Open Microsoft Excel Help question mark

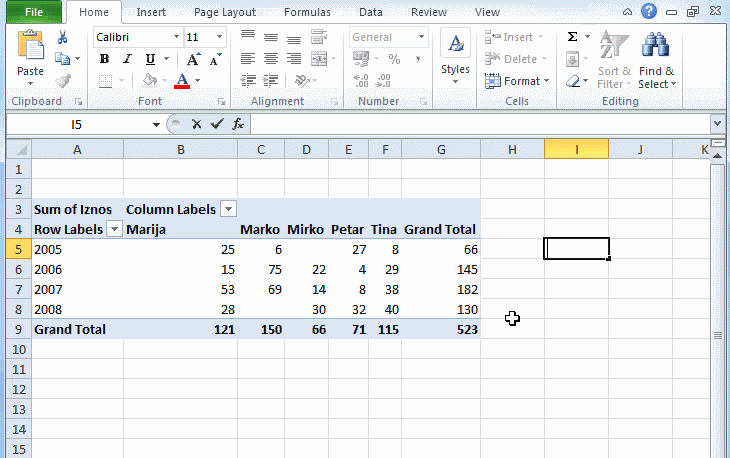point(649,13)
